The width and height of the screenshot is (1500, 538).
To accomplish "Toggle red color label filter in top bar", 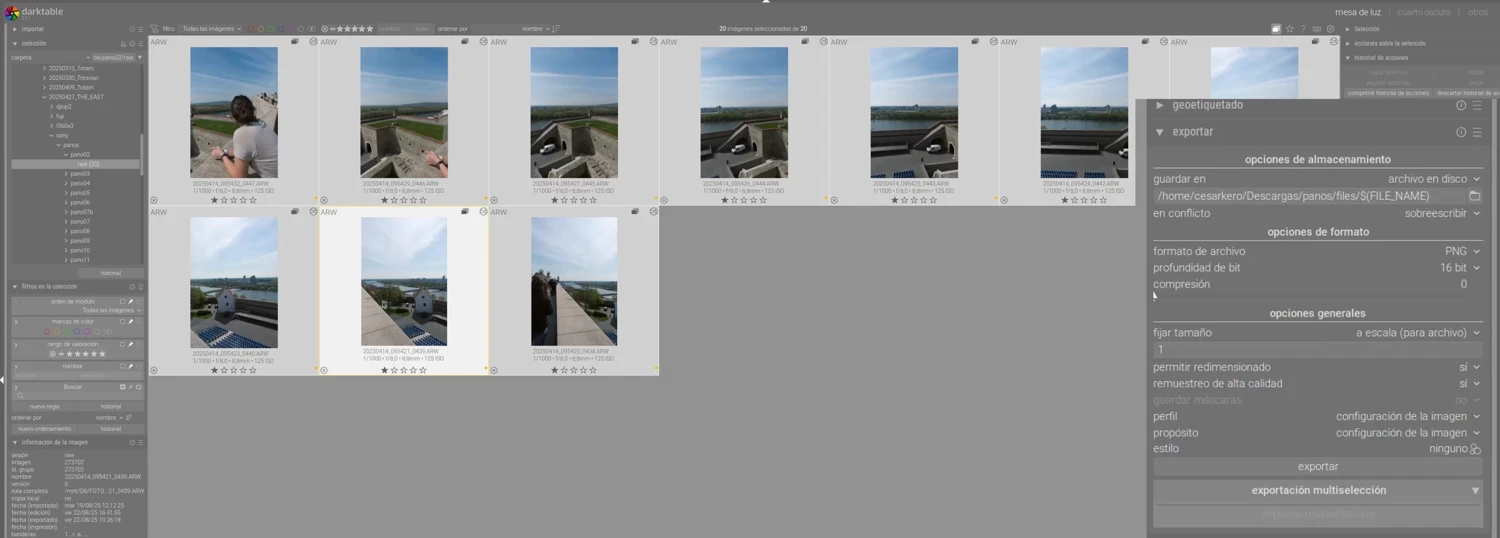I will (x=250, y=29).
